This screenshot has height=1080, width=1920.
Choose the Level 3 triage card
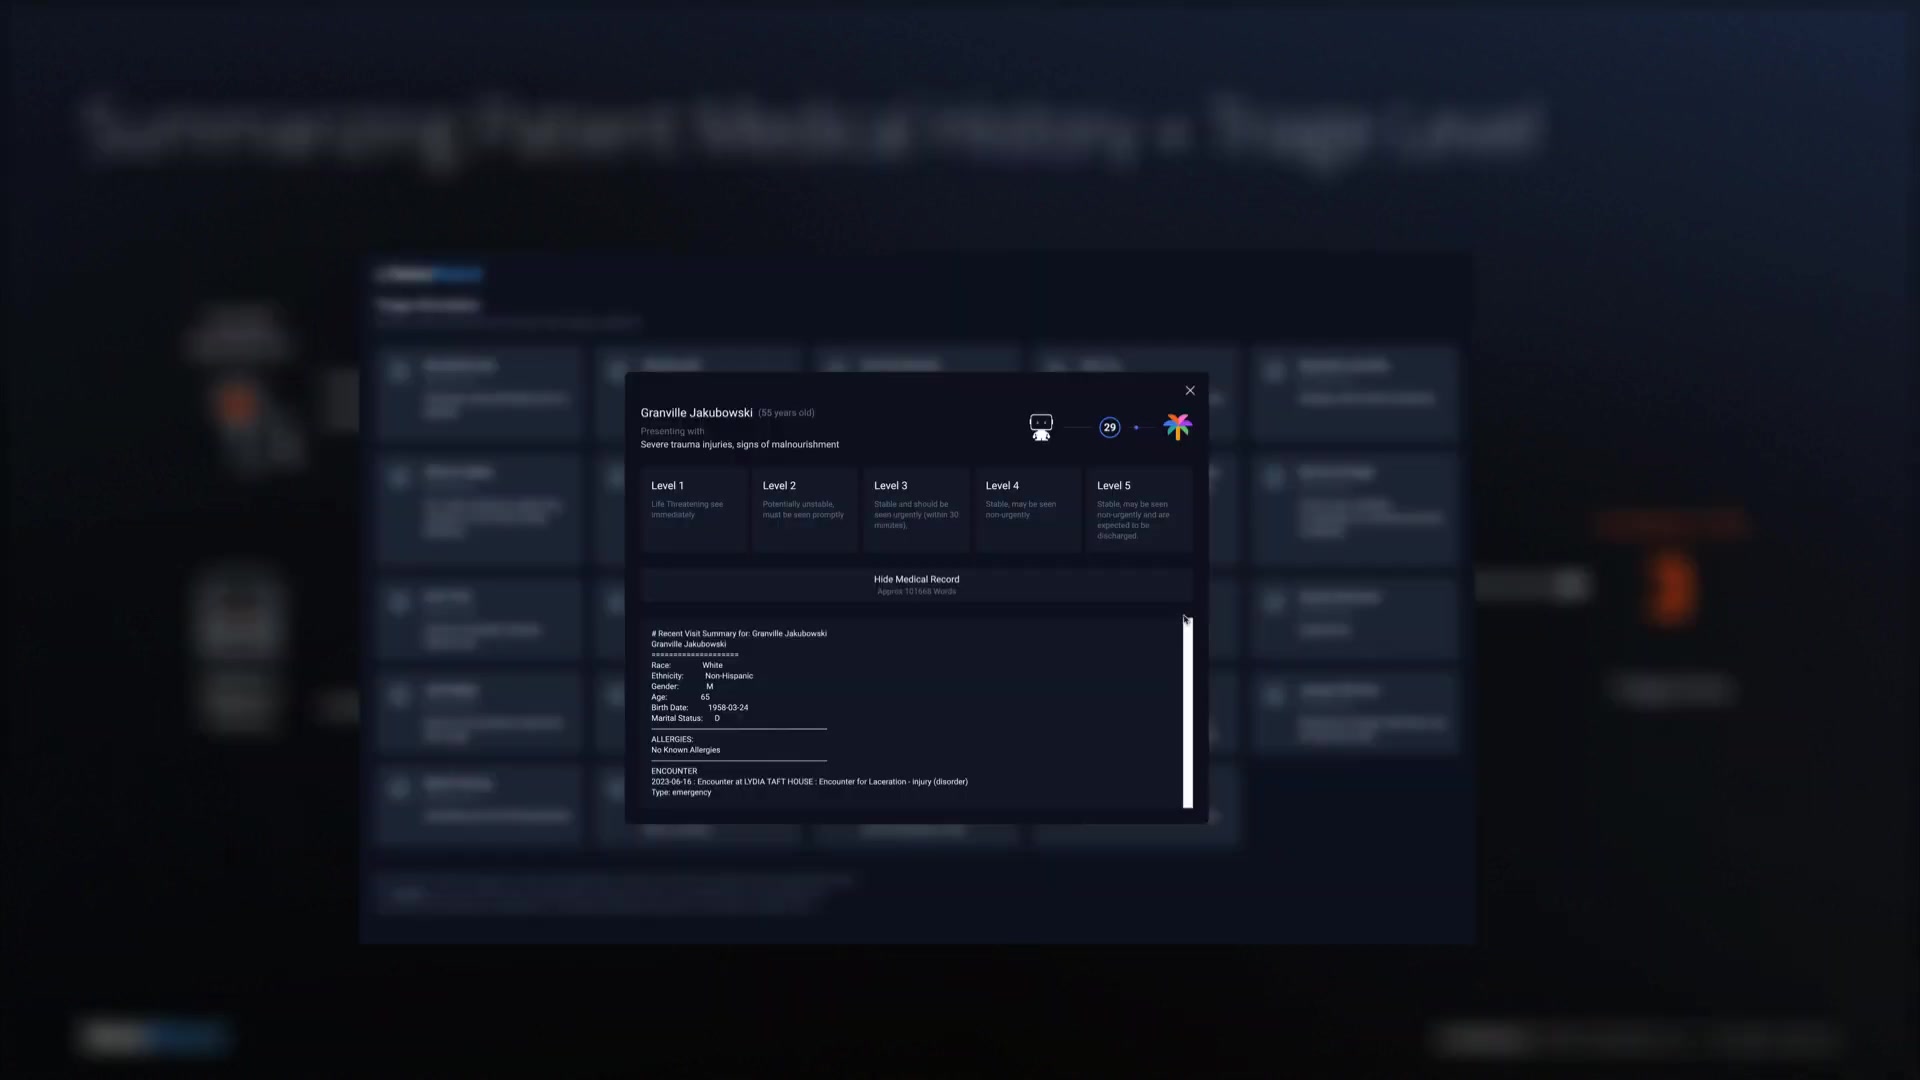point(917,510)
